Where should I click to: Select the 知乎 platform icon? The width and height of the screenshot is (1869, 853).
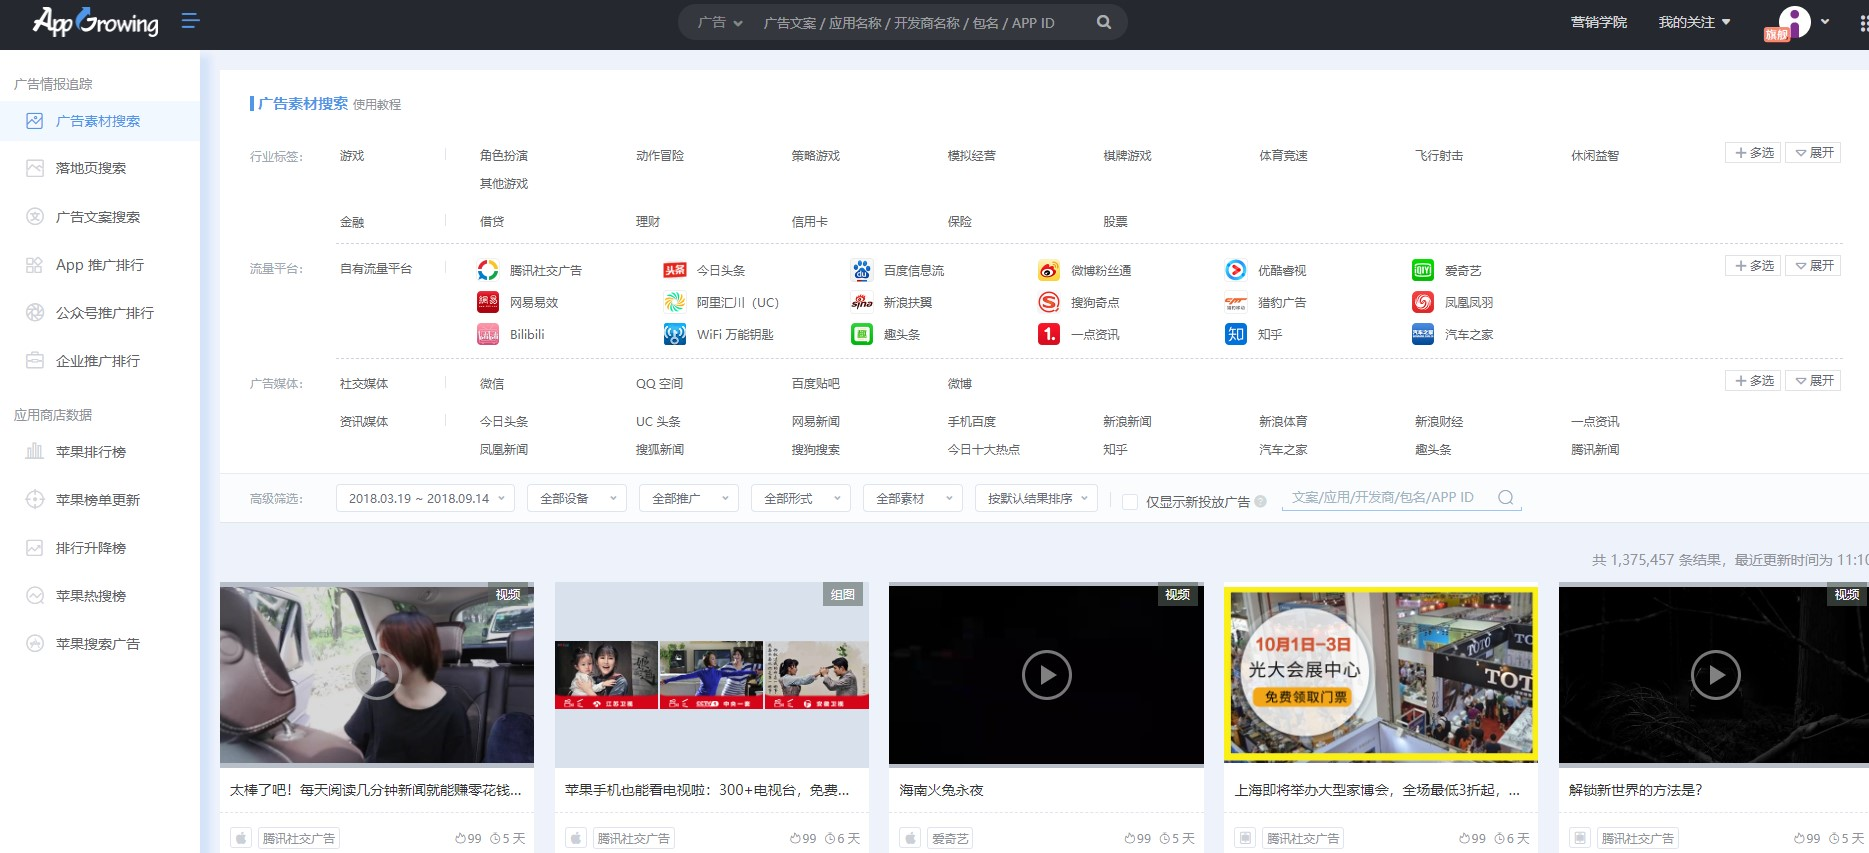coord(1236,334)
